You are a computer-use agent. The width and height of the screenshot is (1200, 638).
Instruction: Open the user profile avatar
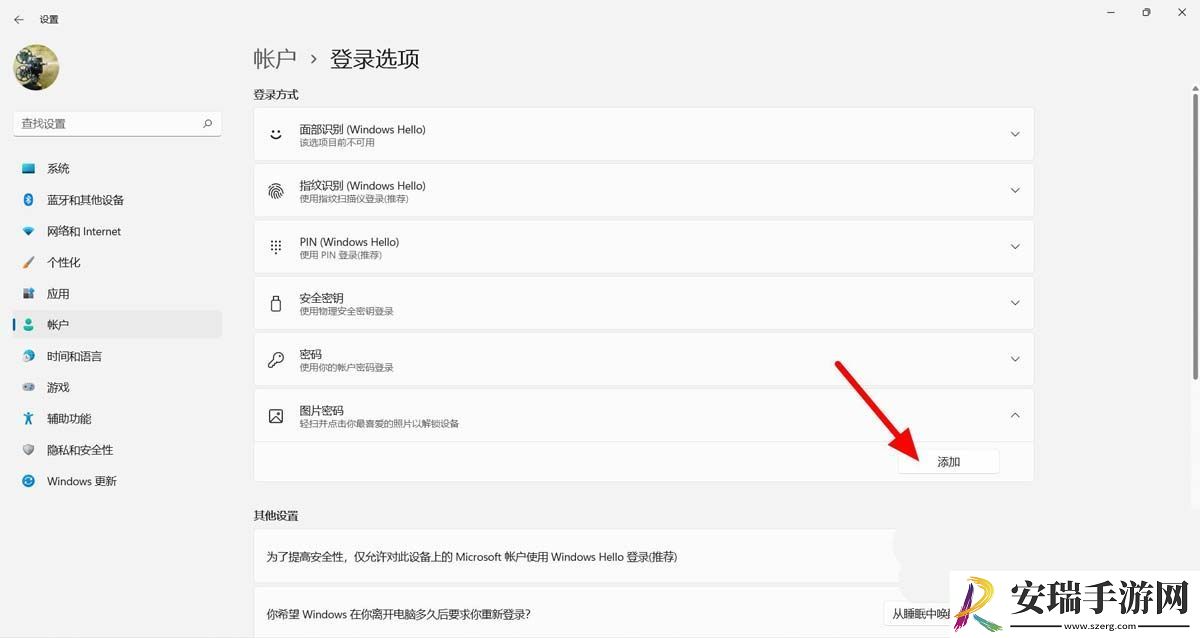[36, 68]
